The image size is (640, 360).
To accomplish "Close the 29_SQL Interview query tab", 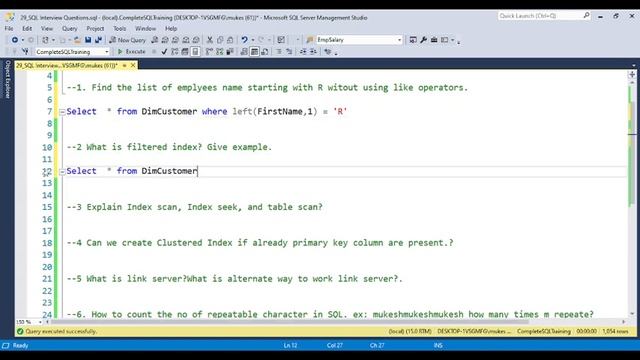I will [x=133, y=65].
